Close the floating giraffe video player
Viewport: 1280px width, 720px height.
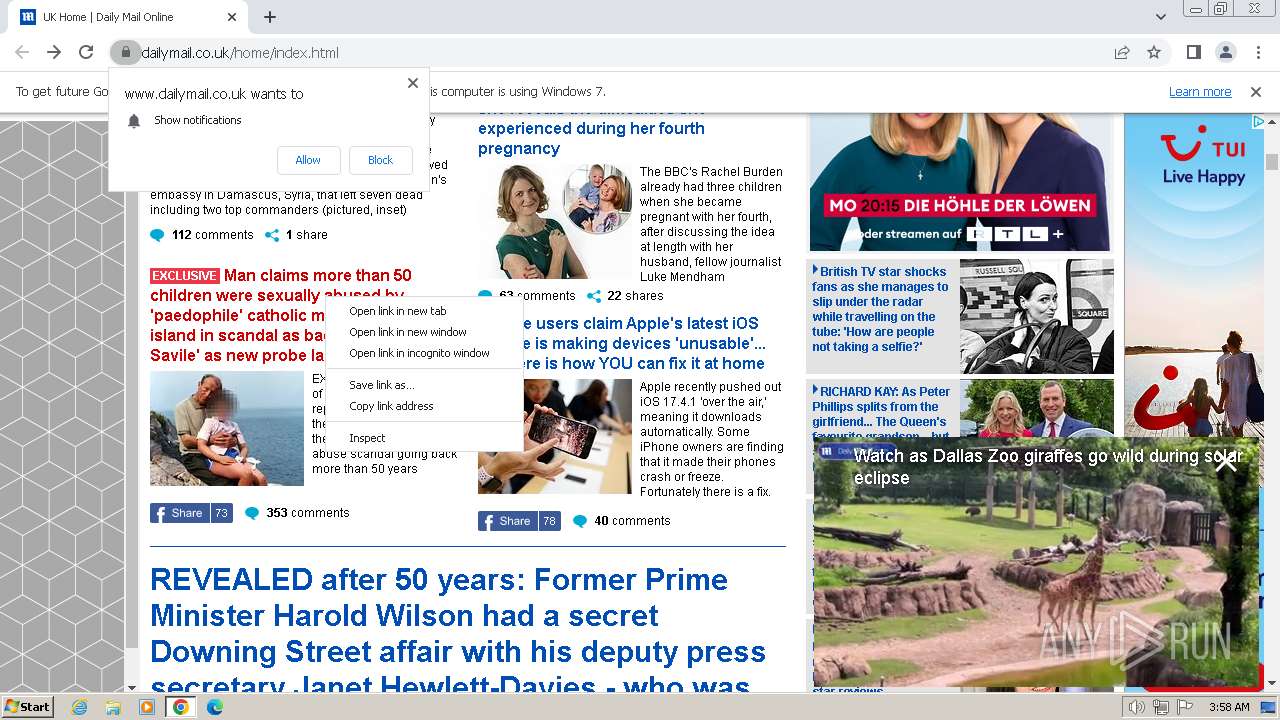[x=1225, y=460]
